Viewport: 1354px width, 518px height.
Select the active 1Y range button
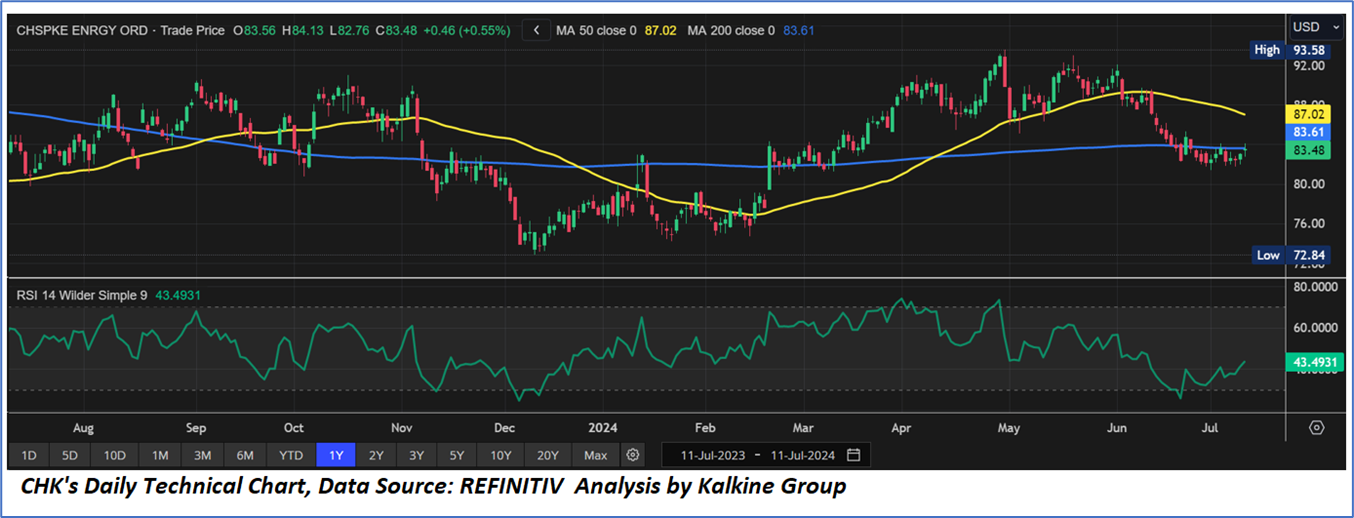pyautogui.click(x=336, y=455)
